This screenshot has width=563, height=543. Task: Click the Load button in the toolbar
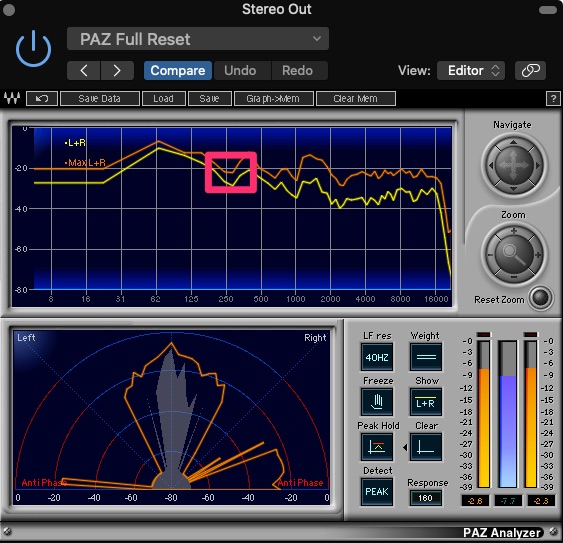point(164,98)
